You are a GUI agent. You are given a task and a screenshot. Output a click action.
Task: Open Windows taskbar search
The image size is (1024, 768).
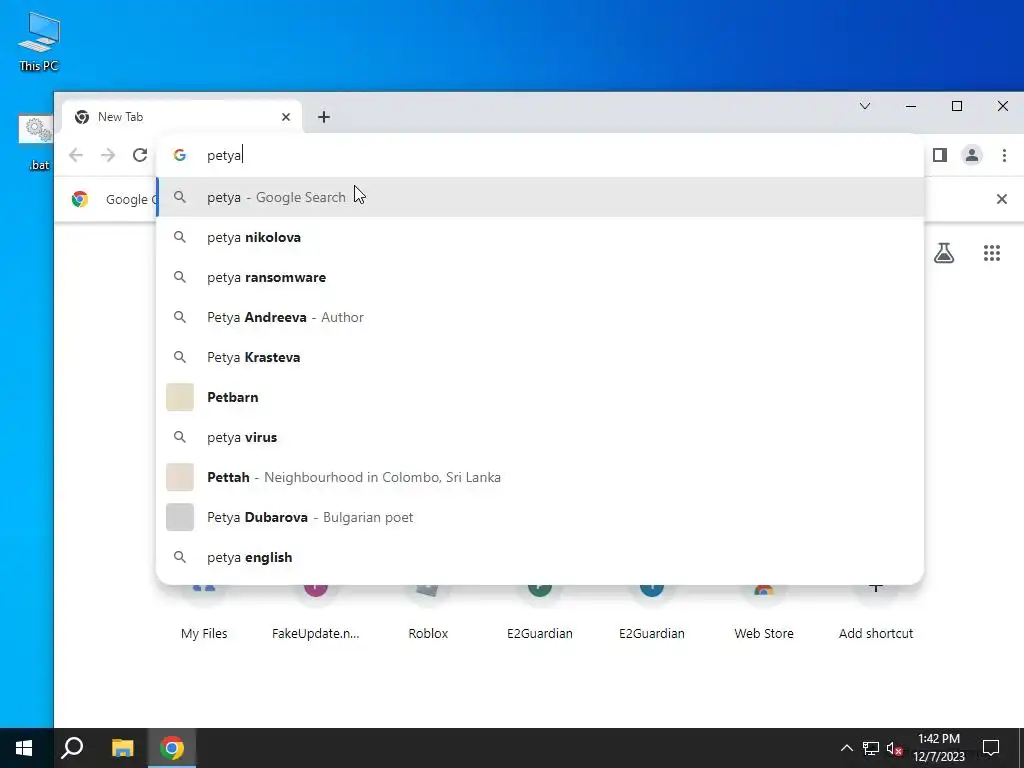pyautogui.click(x=72, y=748)
